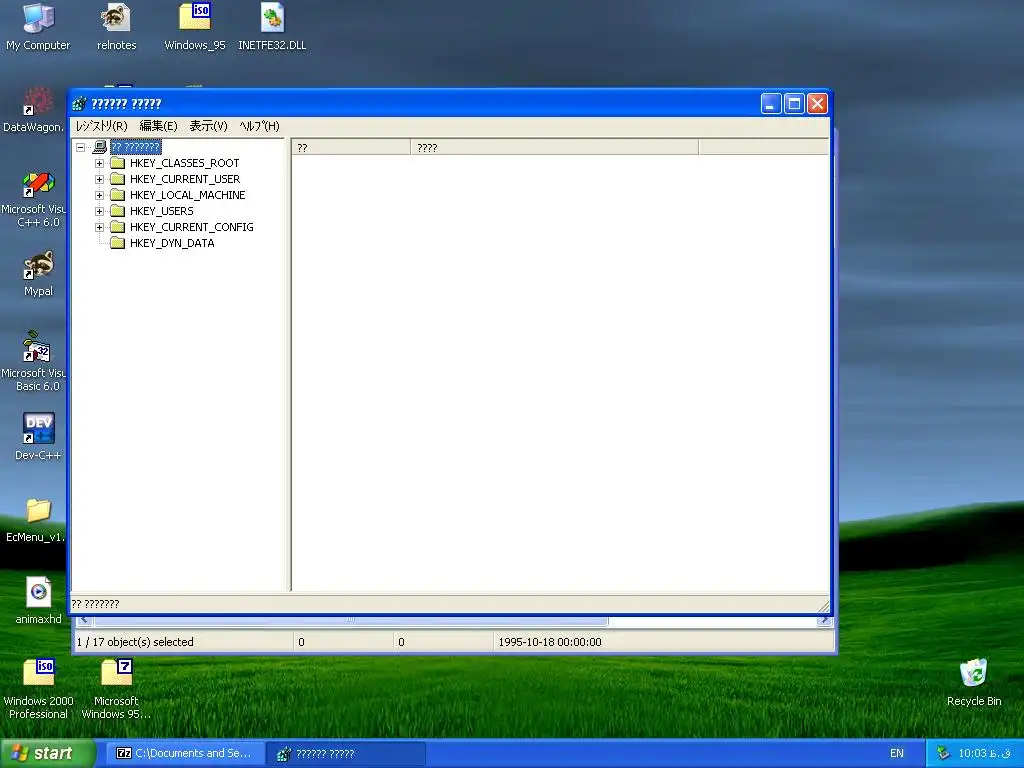
Task: Expand HKEY_LOCAL_MACHINE key
Action: (99, 195)
